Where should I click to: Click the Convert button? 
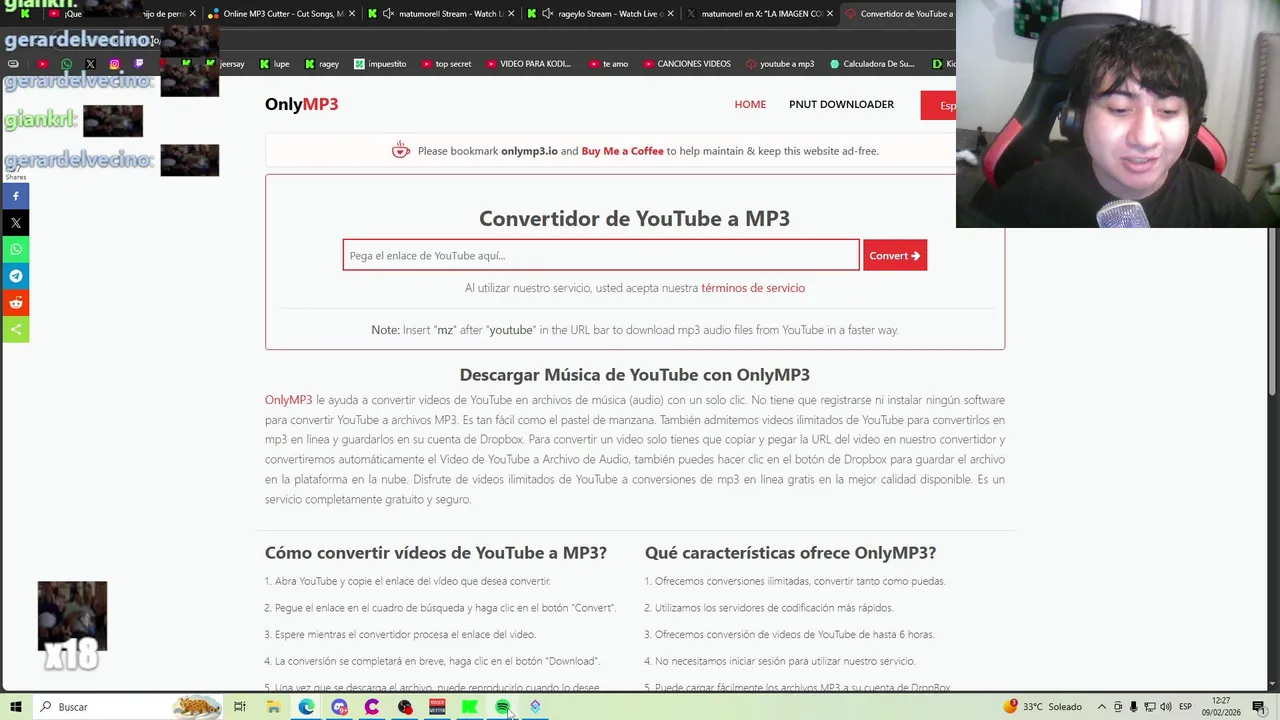pos(894,256)
